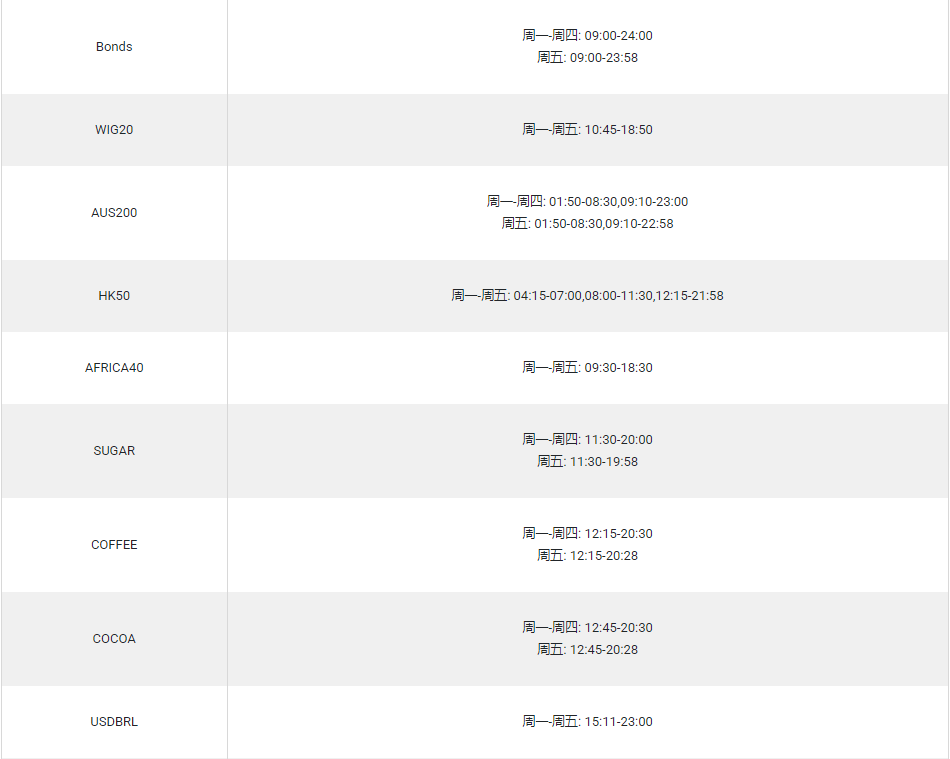Select SUGAR Friday hours 11:30-19:58

tap(587, 462)
